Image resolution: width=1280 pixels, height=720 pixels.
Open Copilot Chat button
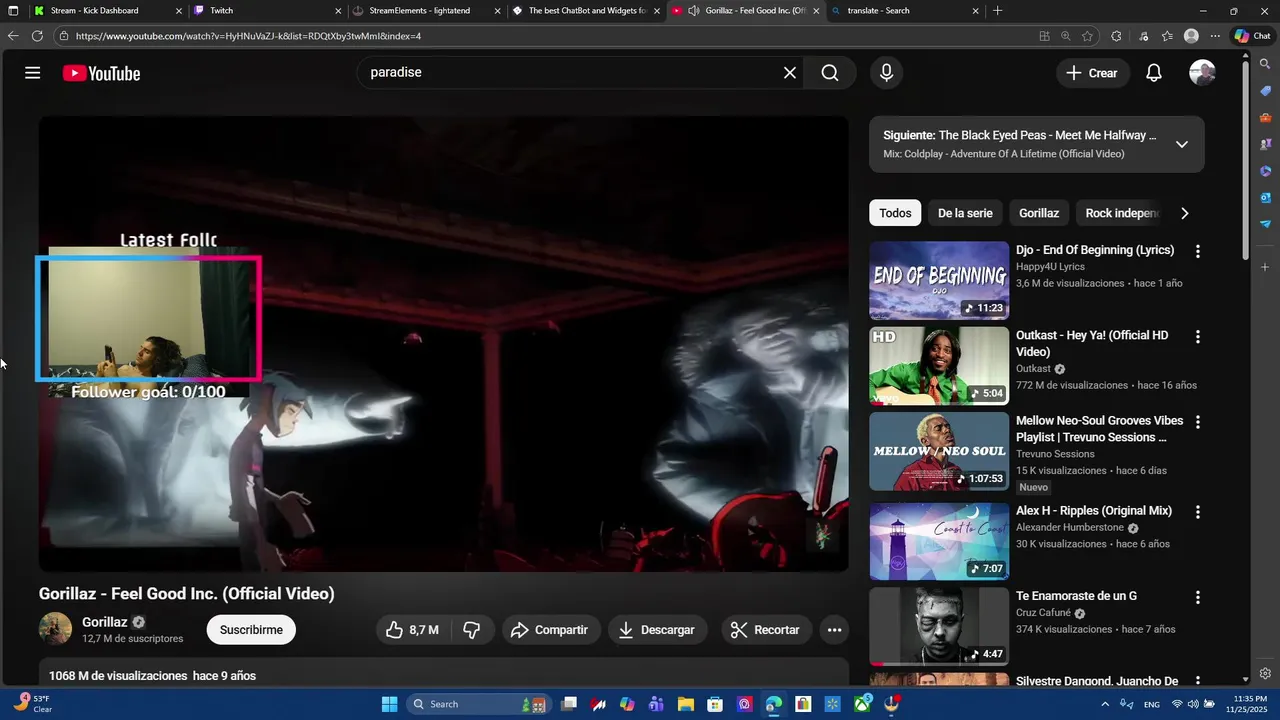tap(1253, 36)
